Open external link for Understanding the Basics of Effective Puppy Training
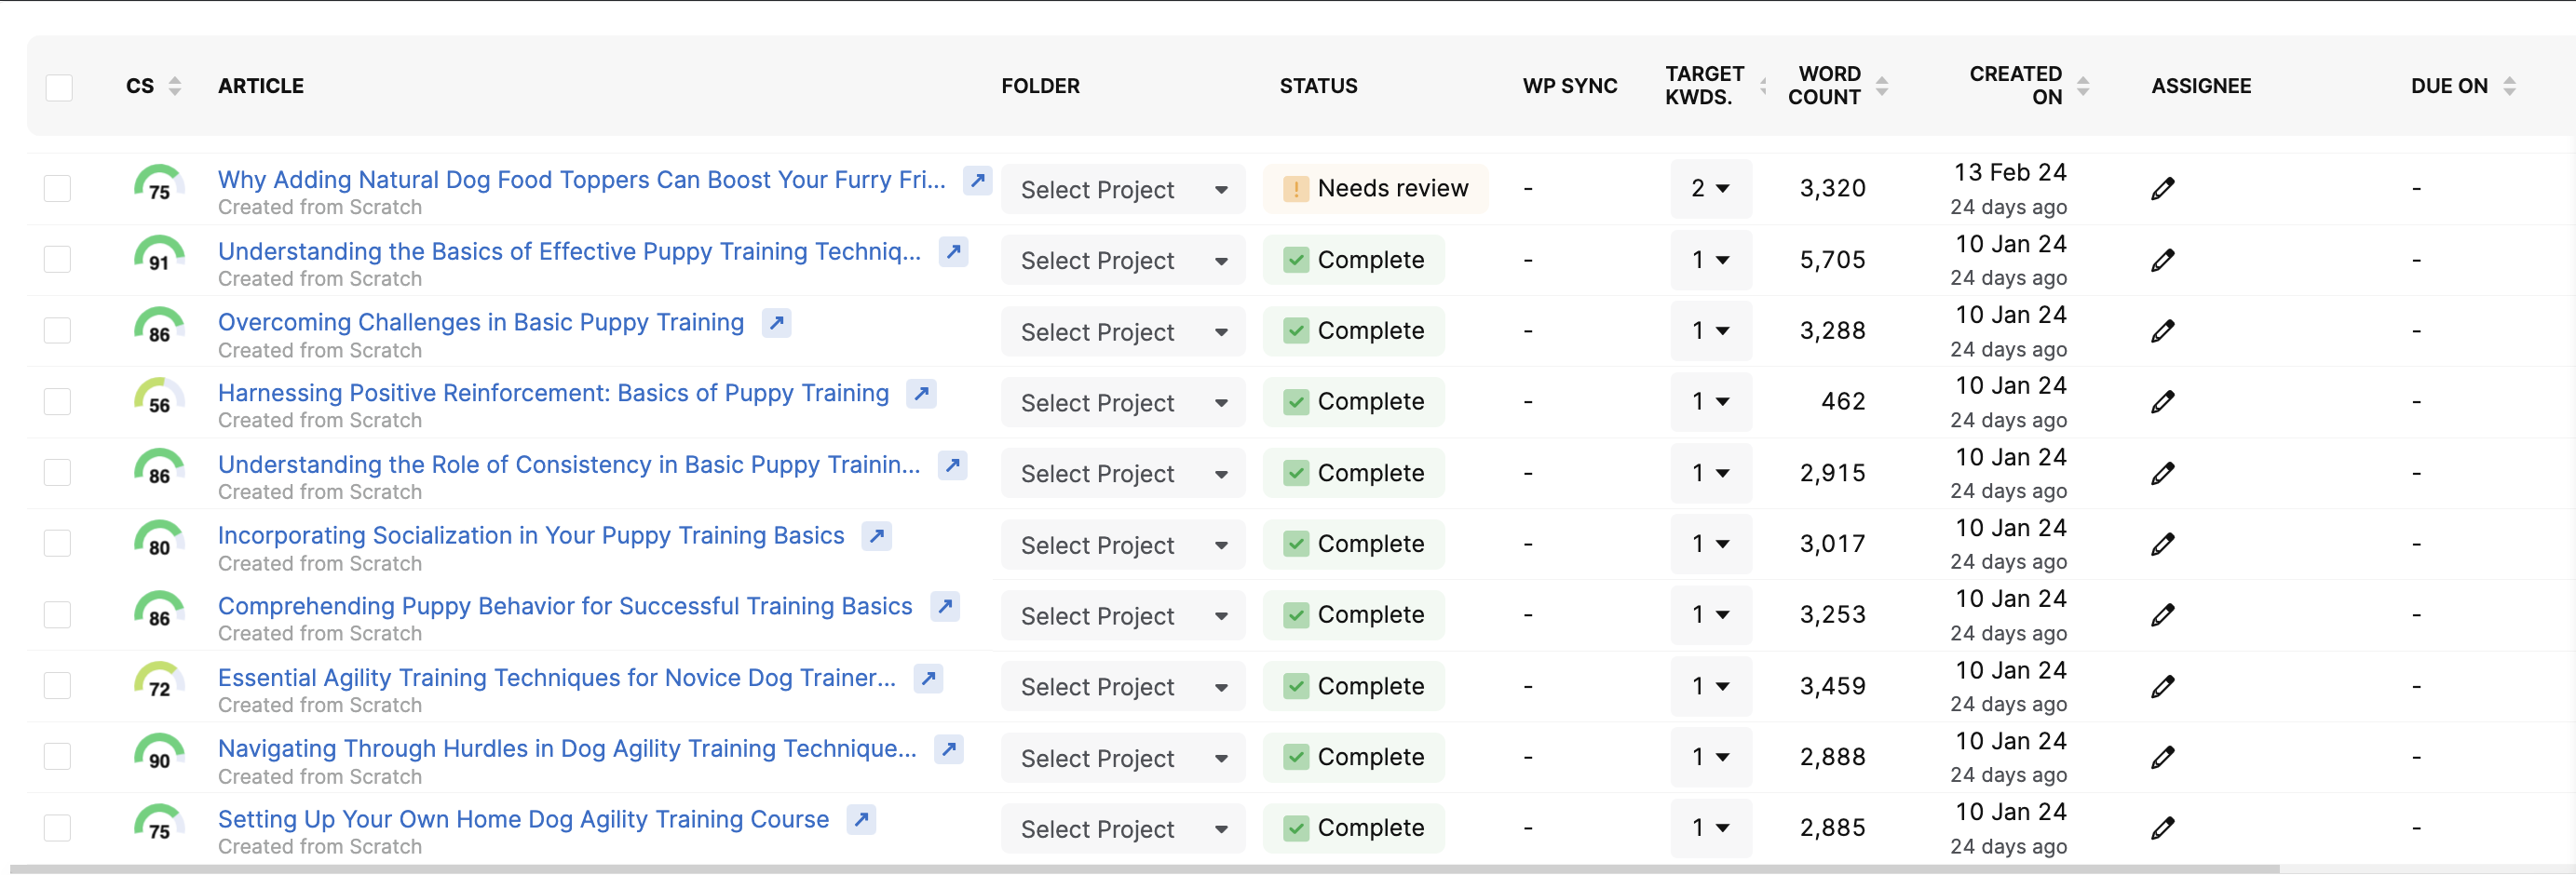Screen dimensions: 2576x875 coord(953,252)
